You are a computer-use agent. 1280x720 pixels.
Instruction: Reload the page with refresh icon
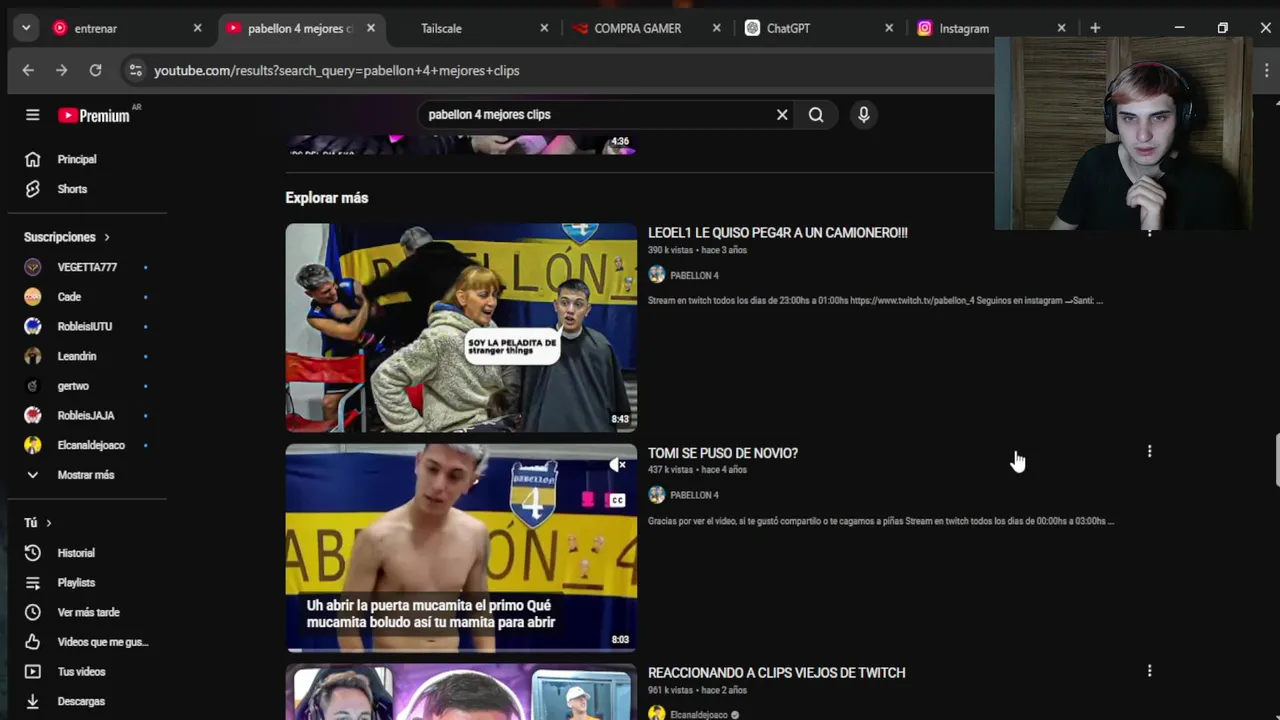[95, 70]
